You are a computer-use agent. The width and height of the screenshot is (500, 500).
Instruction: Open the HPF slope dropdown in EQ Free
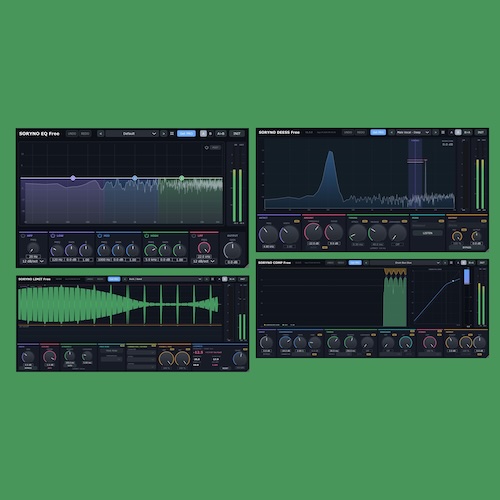33,261
